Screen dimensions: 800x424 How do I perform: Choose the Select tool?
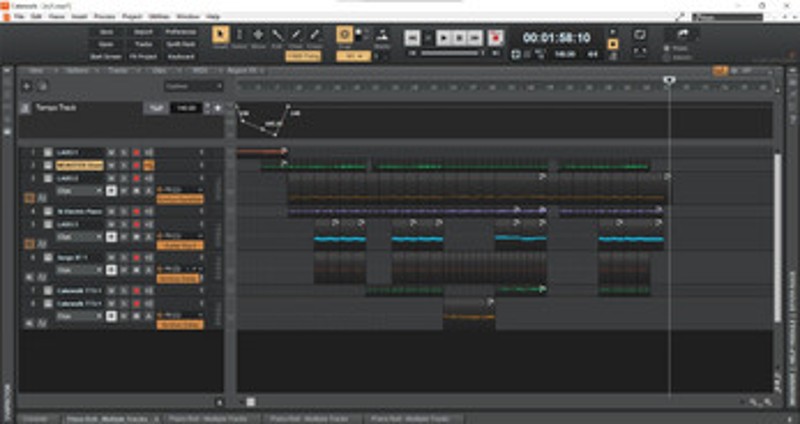[239, 35]
